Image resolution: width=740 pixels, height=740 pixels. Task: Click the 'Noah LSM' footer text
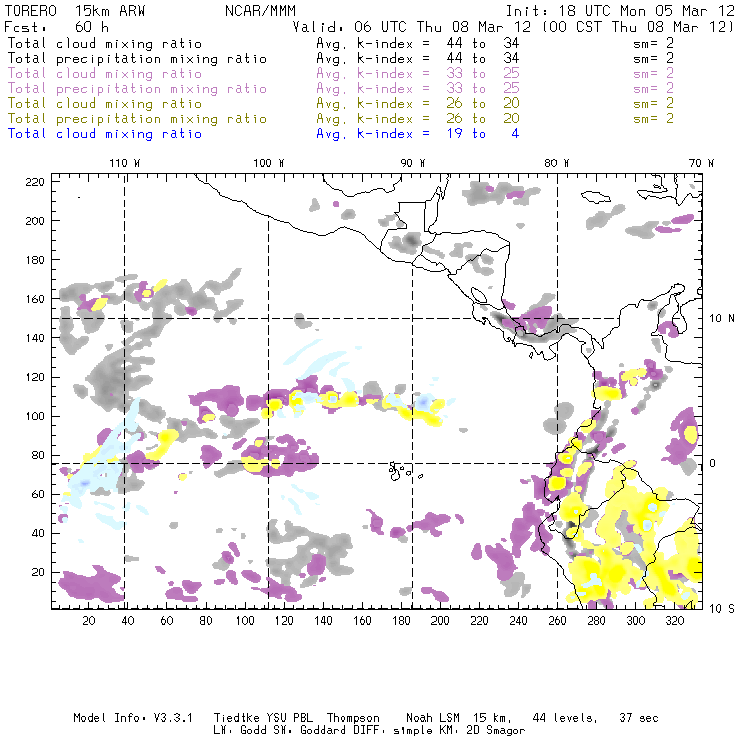(433, 718)
